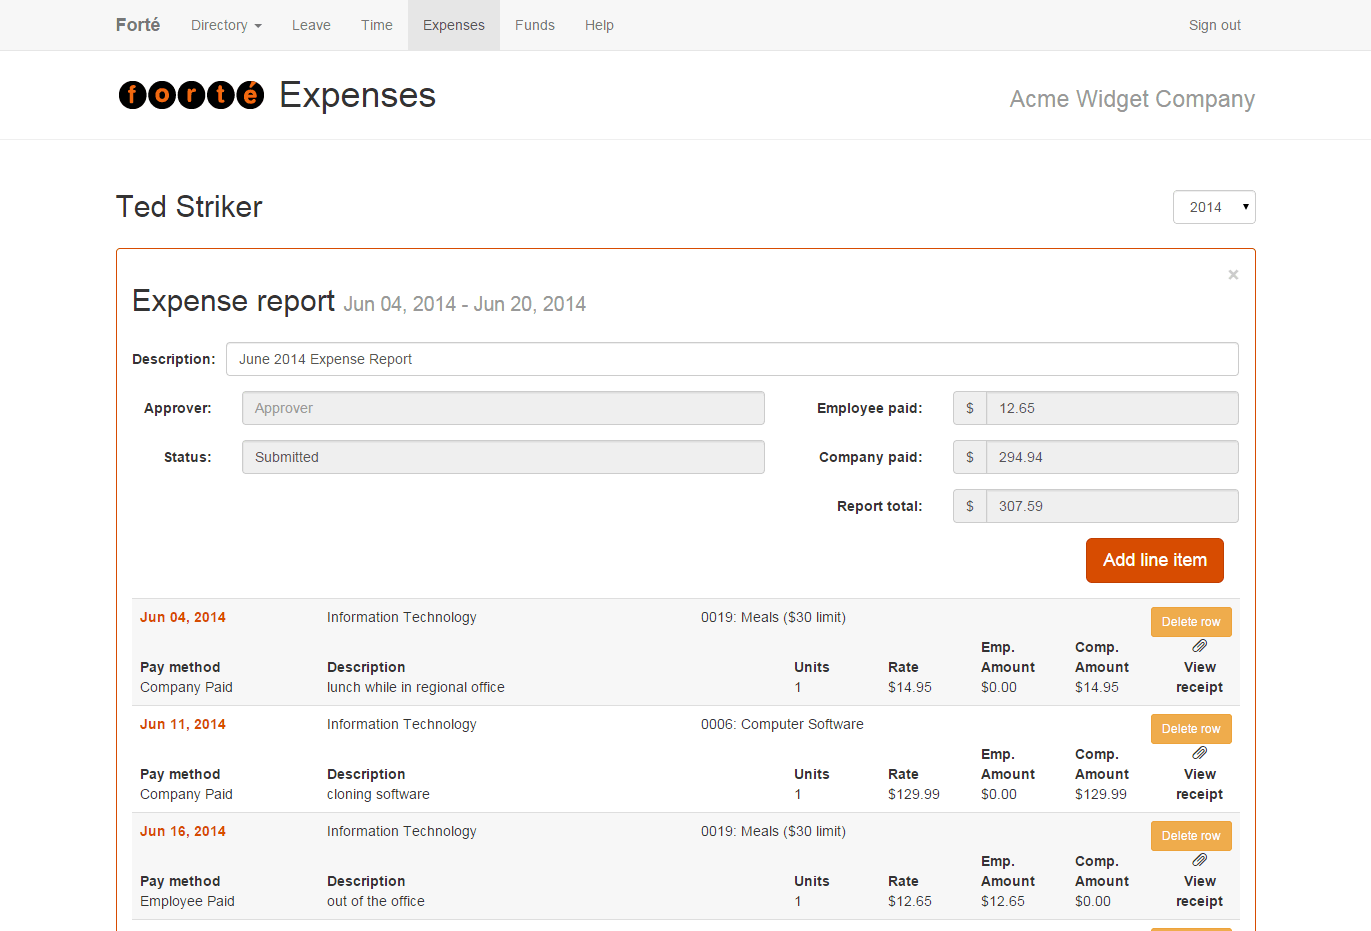
Task: Click 'View receipt' for Jun 04 row
Action: [1199, 677]
